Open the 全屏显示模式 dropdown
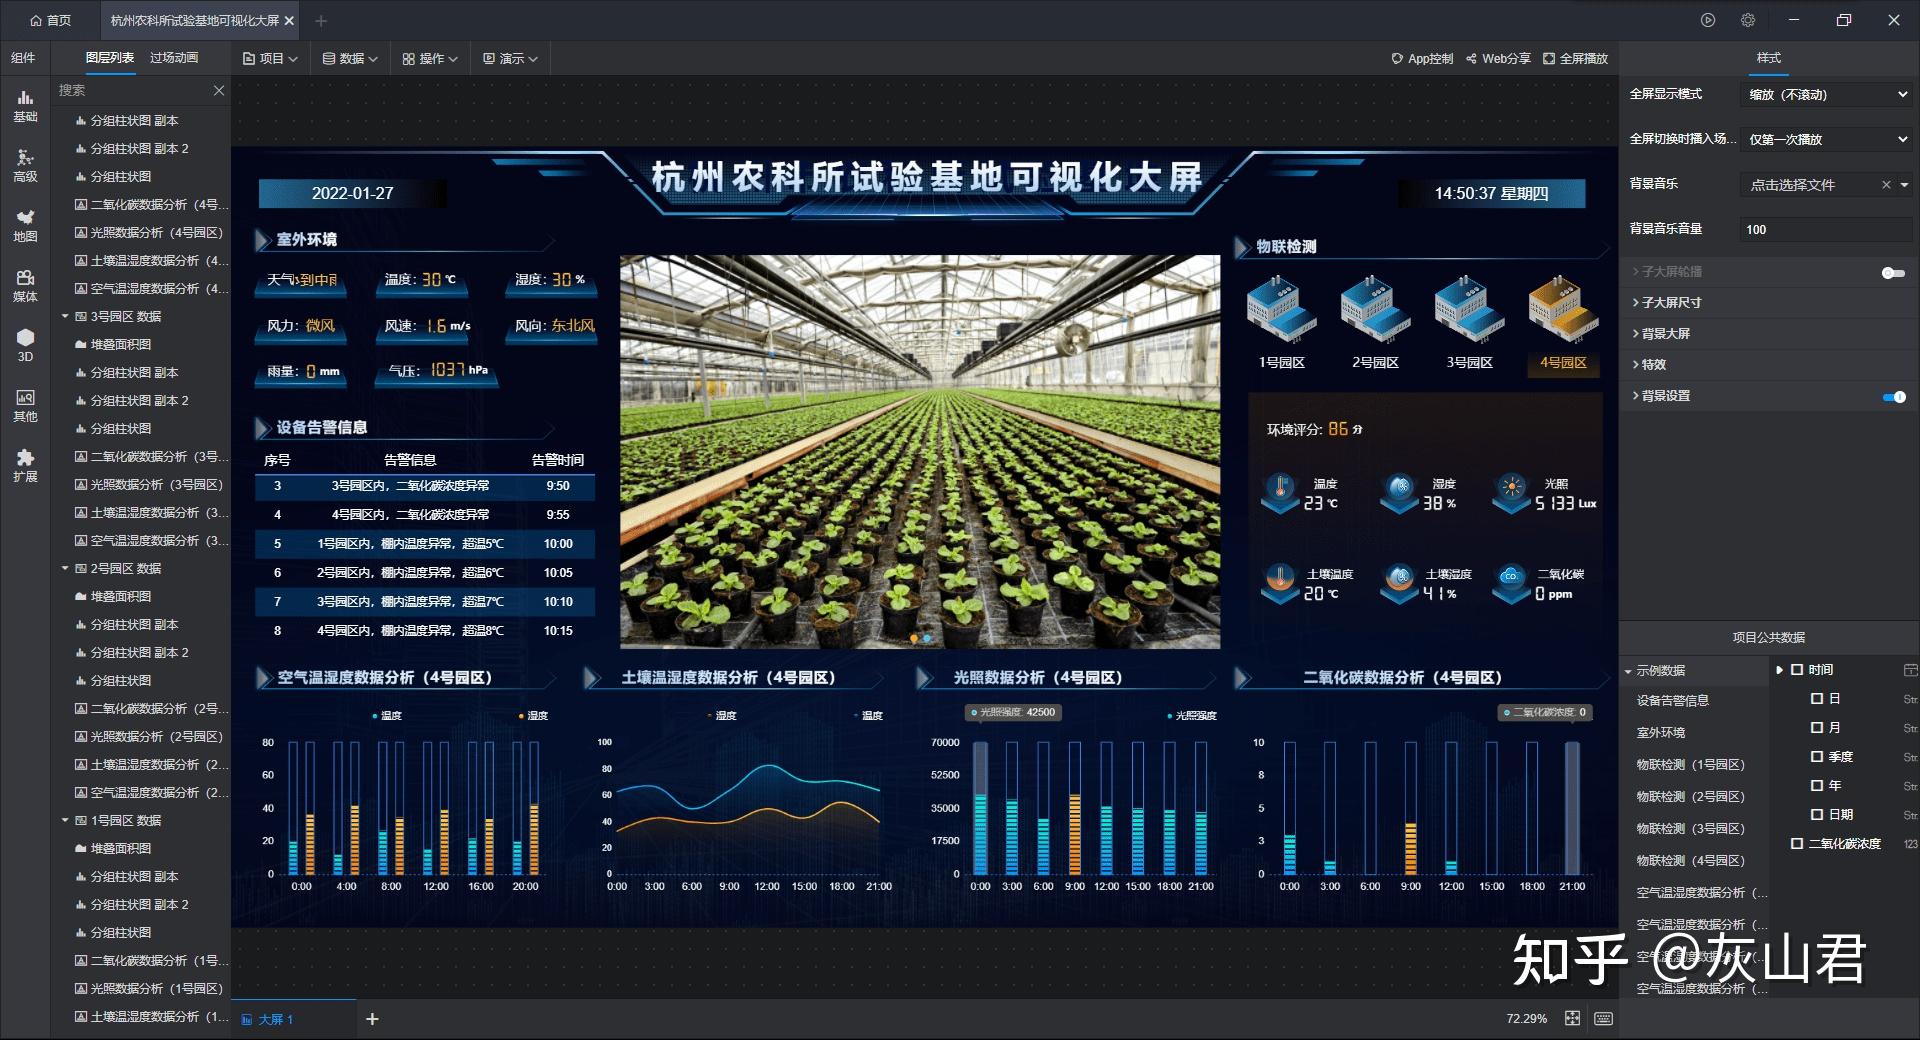Viewport: 1920px width, 1040px height. click(1826, 94)
